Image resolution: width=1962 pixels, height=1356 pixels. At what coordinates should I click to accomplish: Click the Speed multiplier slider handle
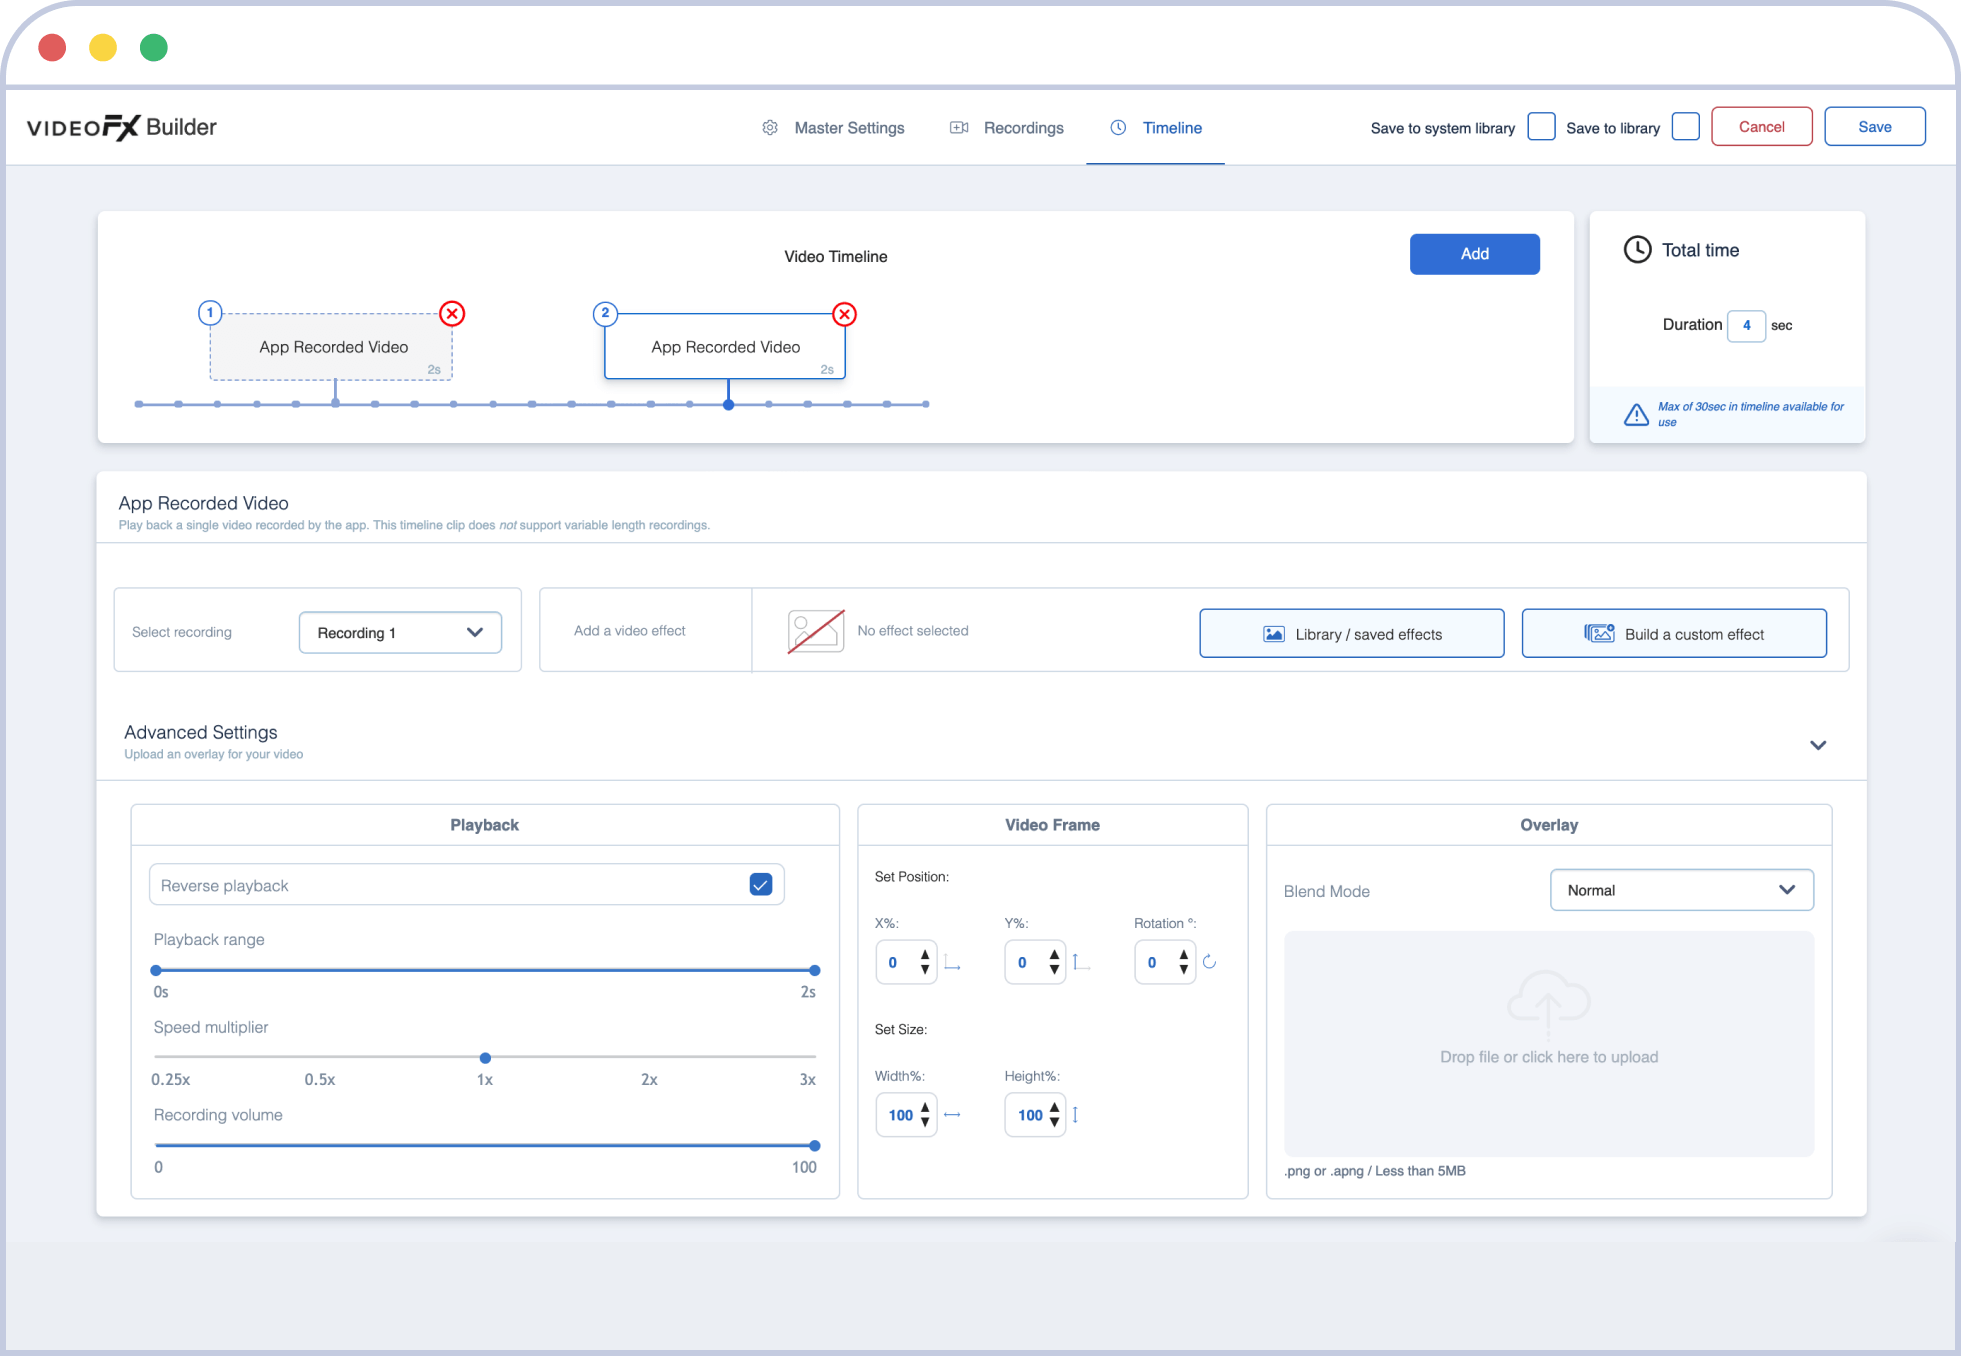485,1058
